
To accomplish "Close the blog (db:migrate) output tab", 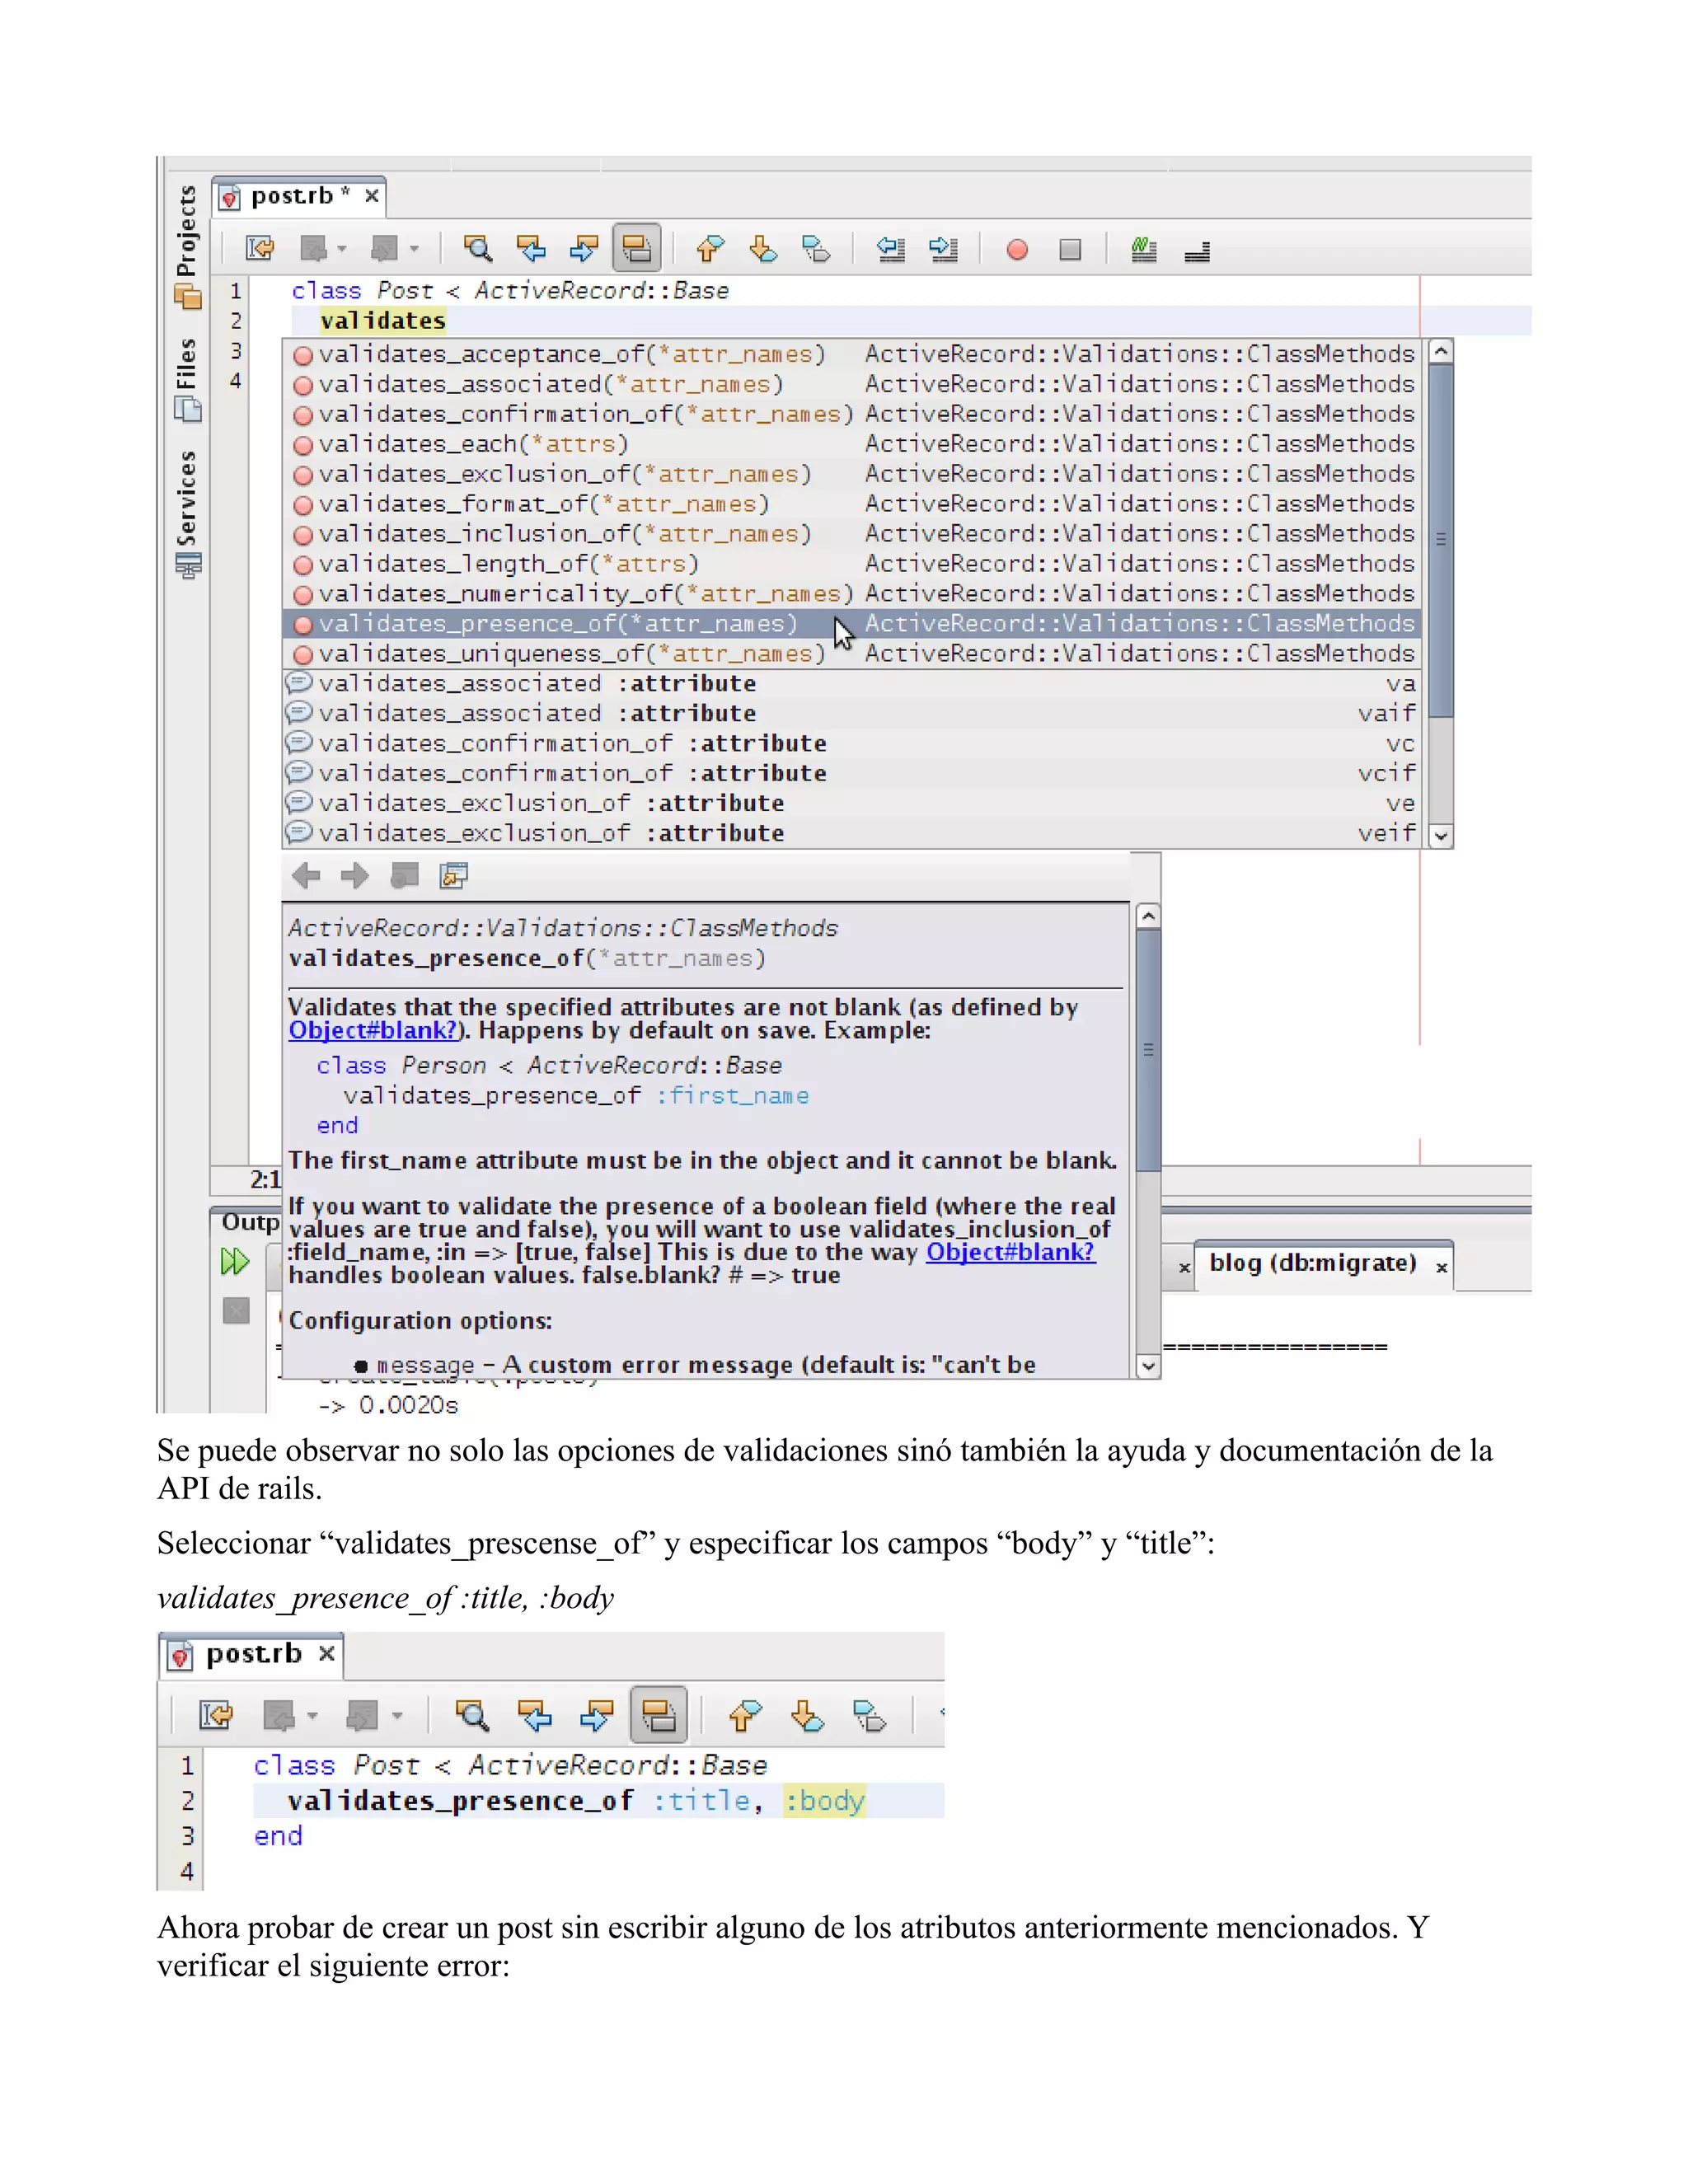I will [x=1441, y=1268].
